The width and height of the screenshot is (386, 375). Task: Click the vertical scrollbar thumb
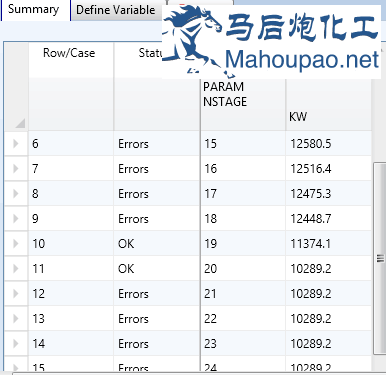click(380, 258)
